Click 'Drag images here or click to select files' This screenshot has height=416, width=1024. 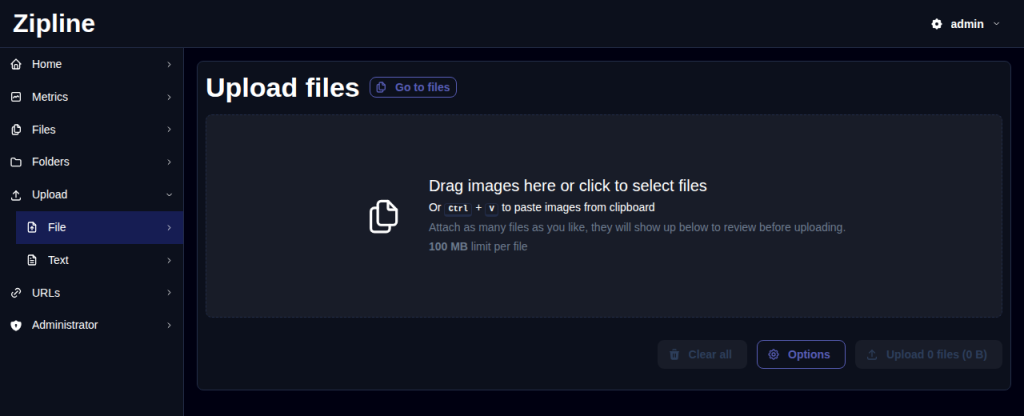point(568,186)
